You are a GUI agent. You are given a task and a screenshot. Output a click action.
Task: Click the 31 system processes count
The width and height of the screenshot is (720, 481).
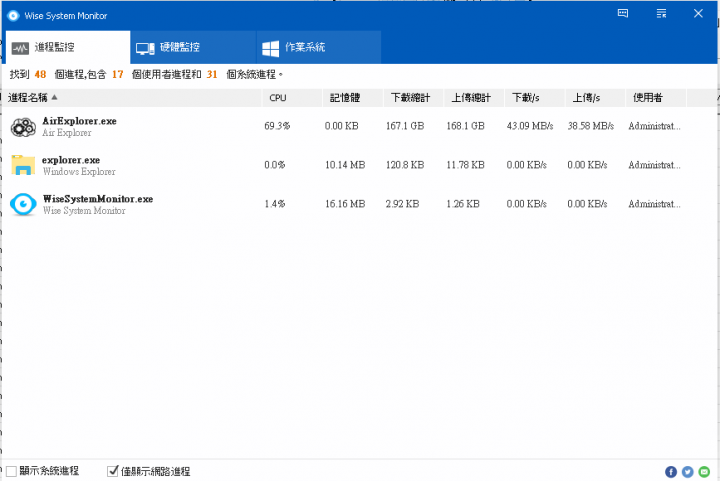(212, 74)
